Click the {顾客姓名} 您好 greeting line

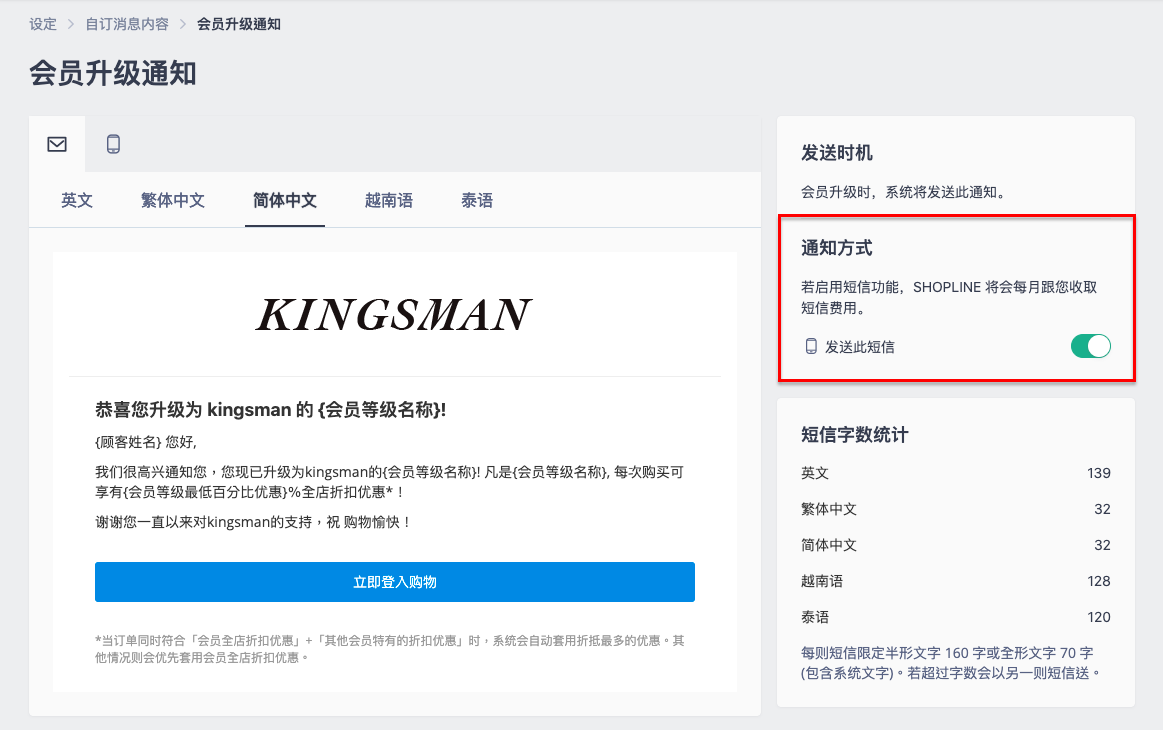click(146, 442)
